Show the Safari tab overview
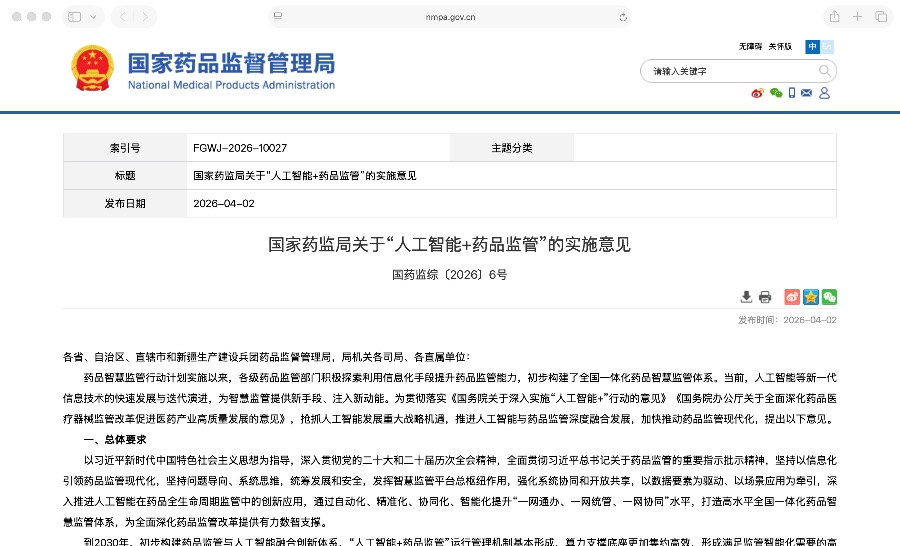900x546 pixels. (x=881, y=17)
